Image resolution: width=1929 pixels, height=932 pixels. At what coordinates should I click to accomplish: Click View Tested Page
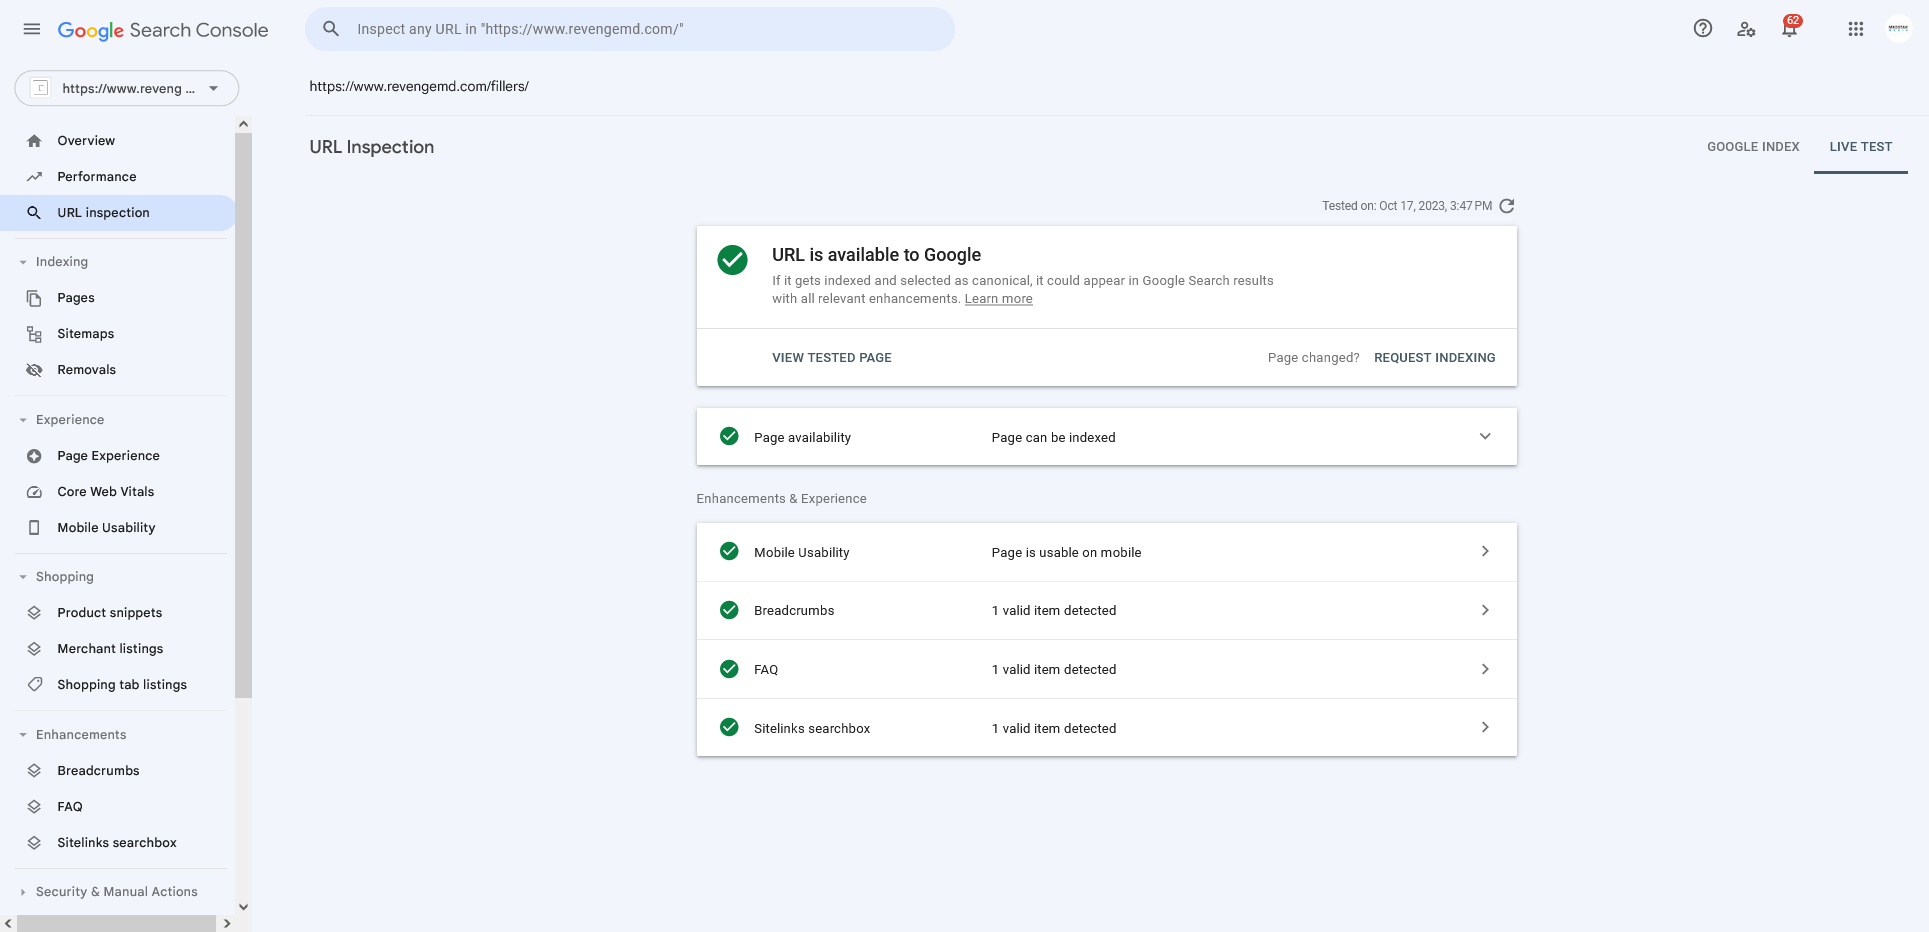[832, 358]
